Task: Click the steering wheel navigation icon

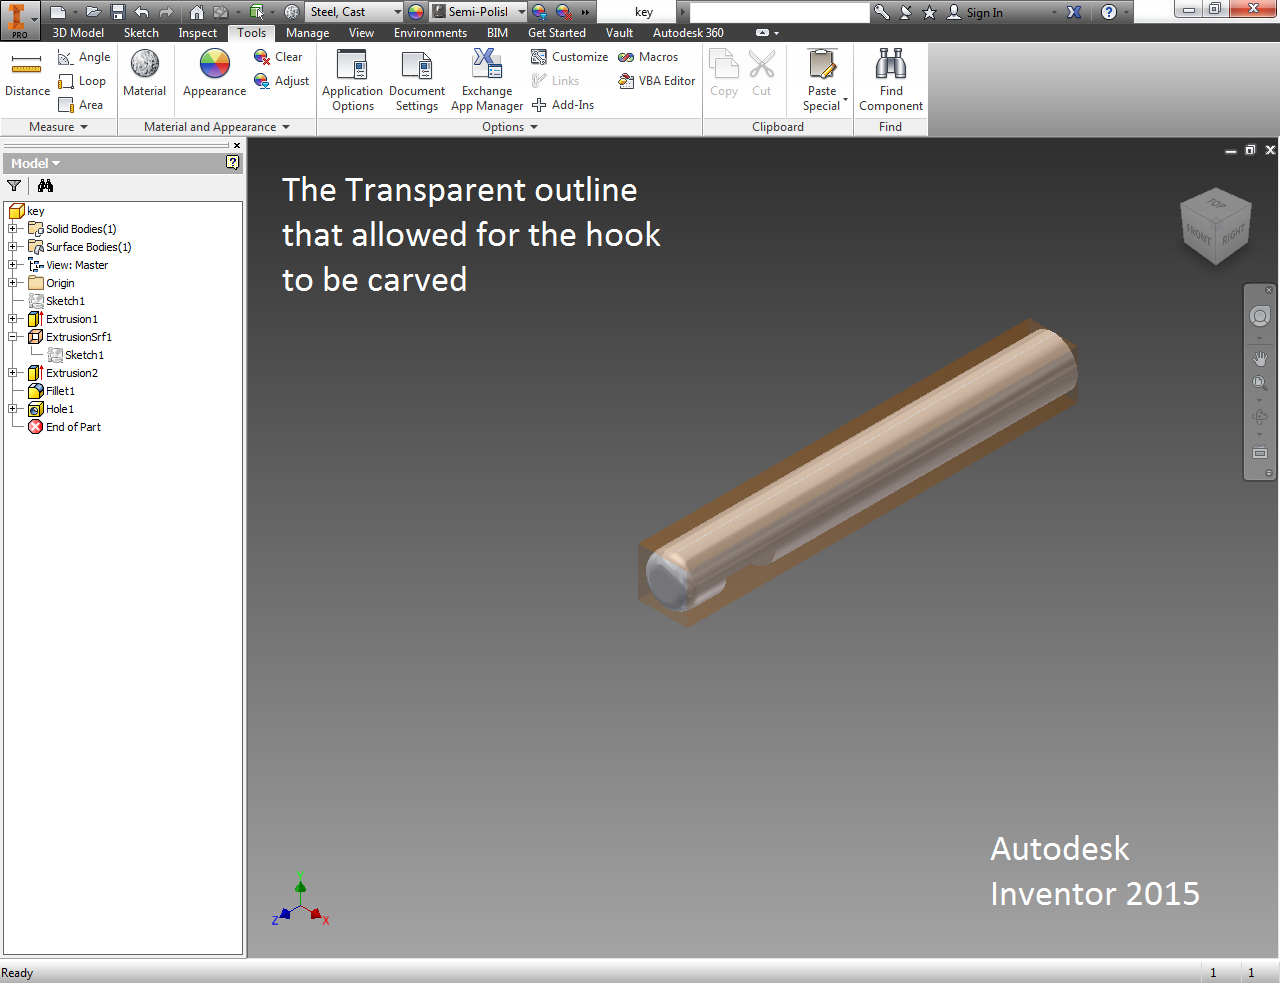Action: pyautogui.click(x=1260, y=316)
